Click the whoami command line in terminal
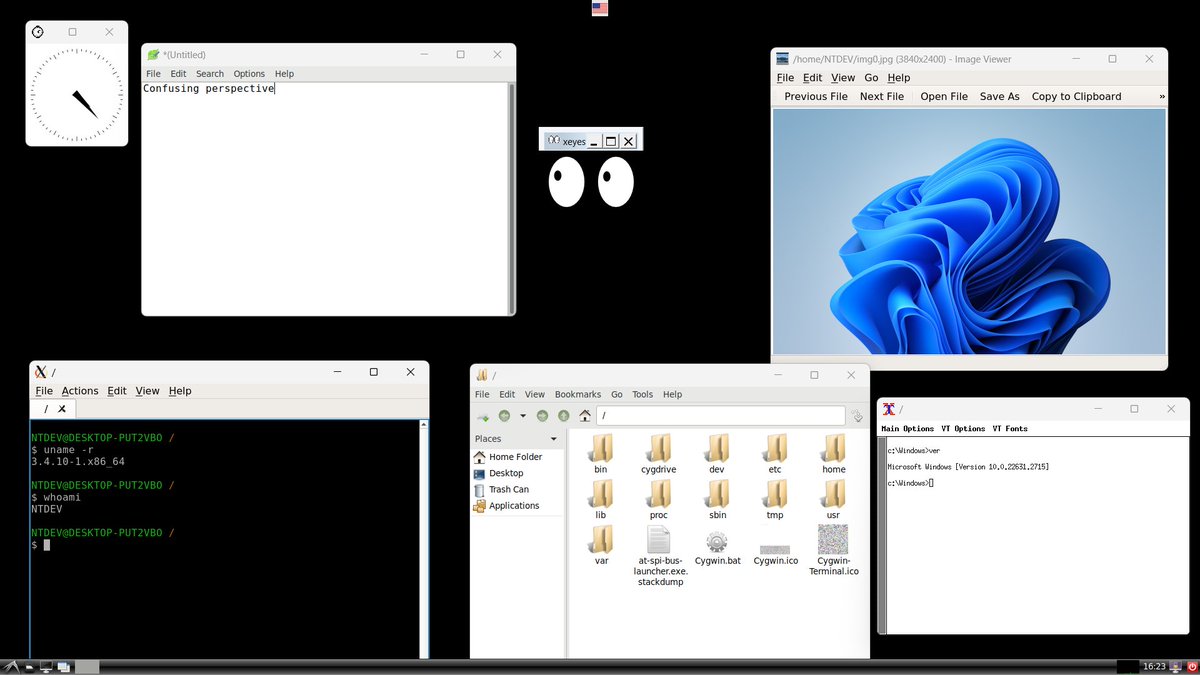This screenshot has height=675, width=1200. pyautogui.click(x=56, y=497)
